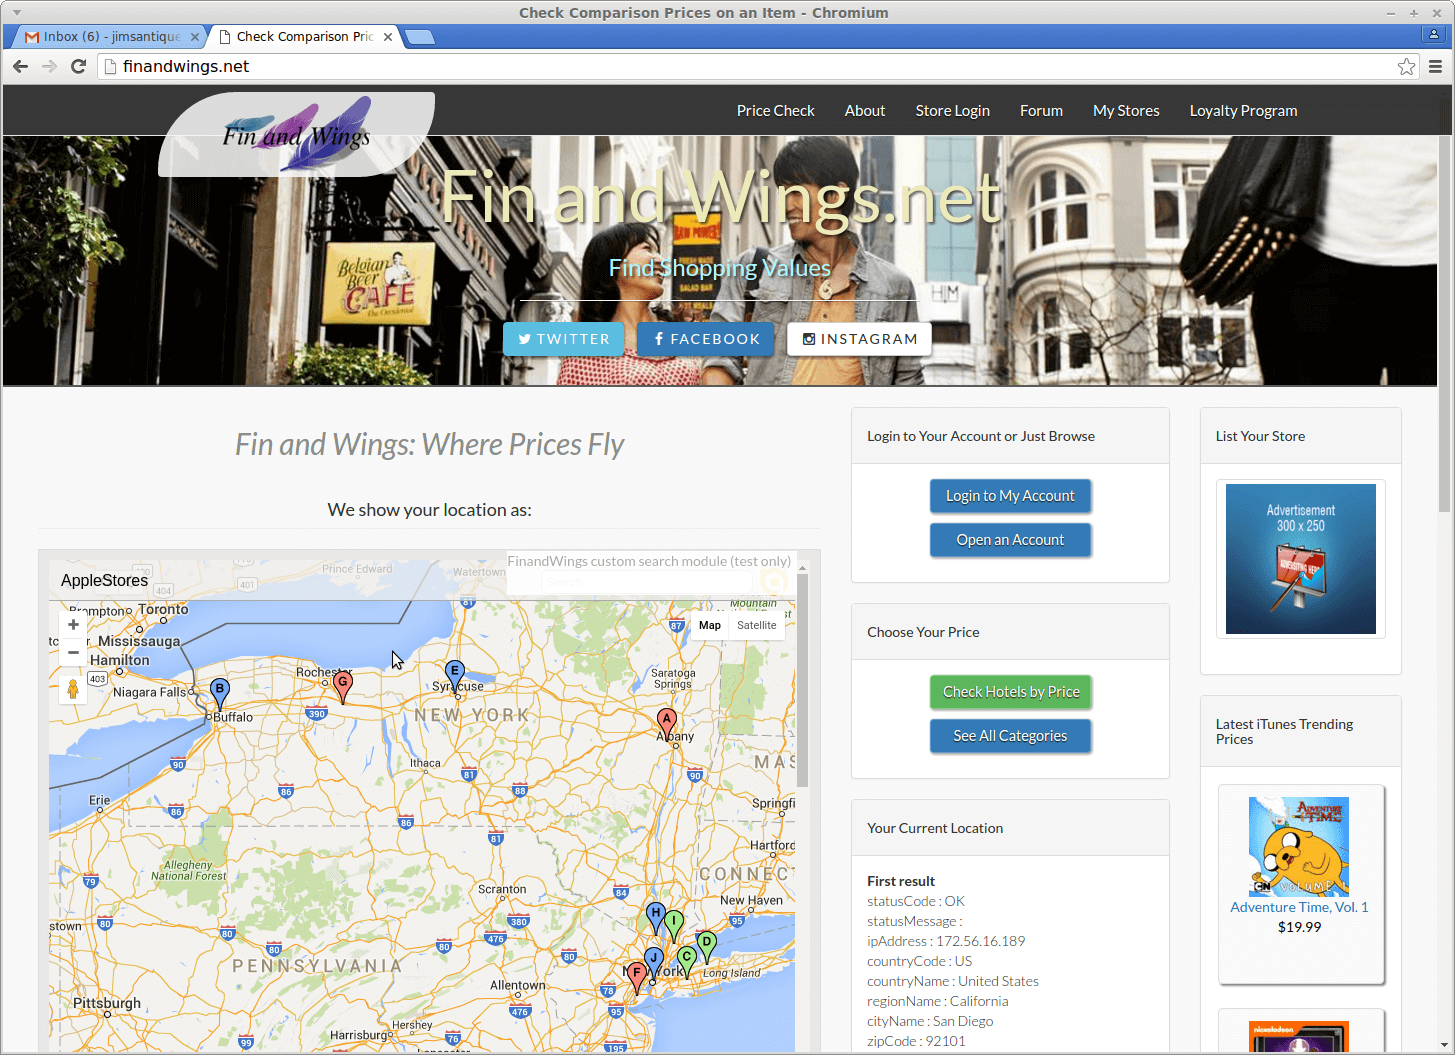Viewport: 1455px width, 1055px height.
Task: Click the Facebook button
Action: 706,339
